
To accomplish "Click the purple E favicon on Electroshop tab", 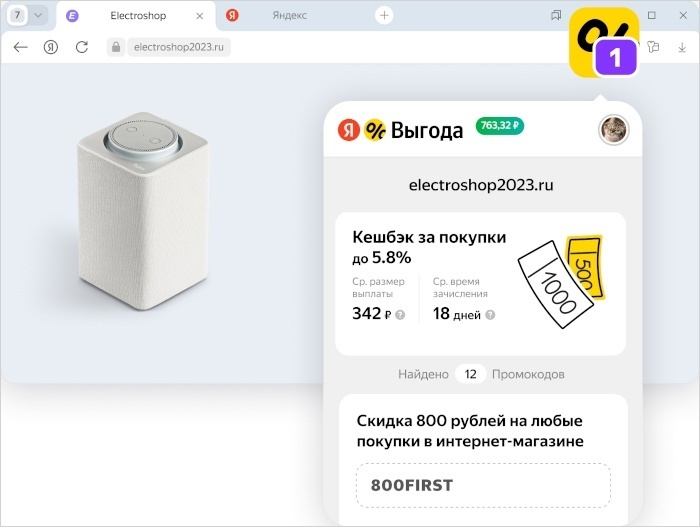I will [72, 16].
